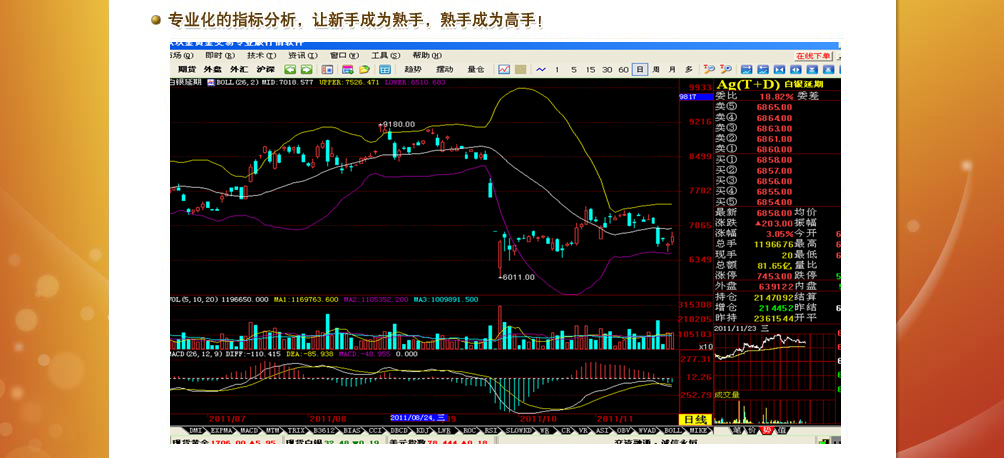The height and width of the screenshot is (458, 1004).
Task: Open the 即时 menu
Action: (x=220, y=55)
